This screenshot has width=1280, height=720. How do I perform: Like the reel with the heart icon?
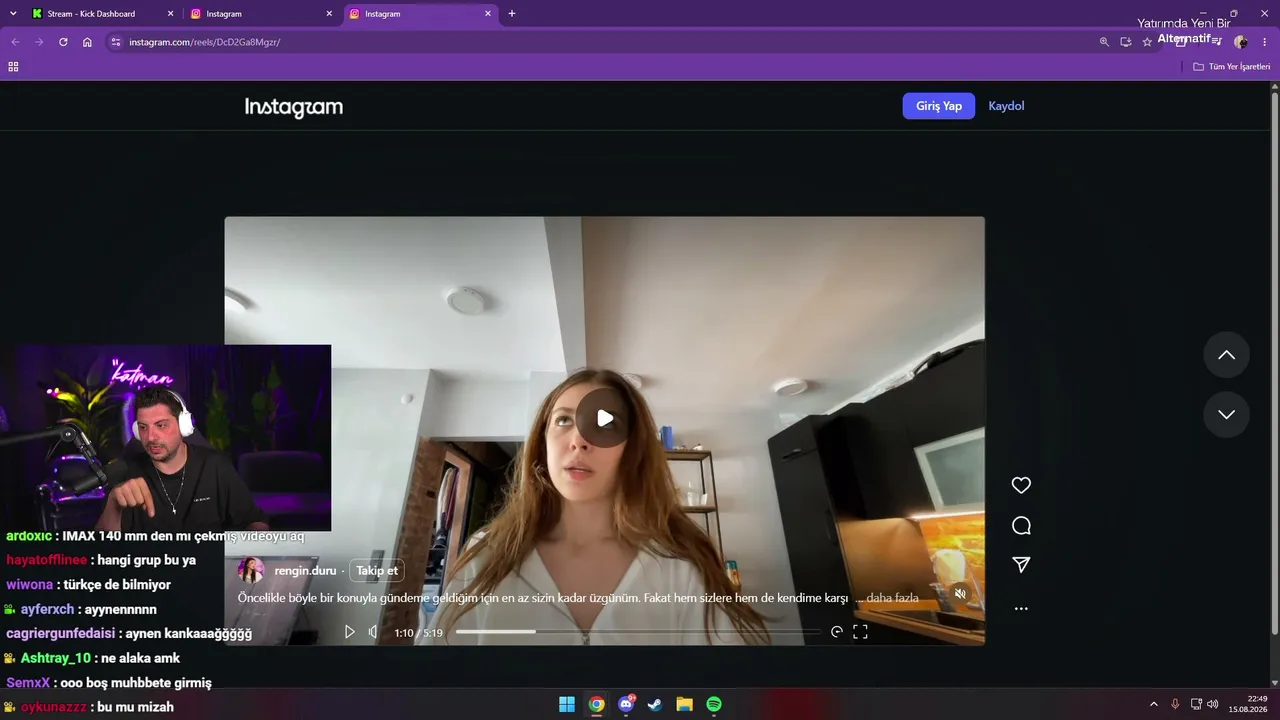pos(1021,485)
